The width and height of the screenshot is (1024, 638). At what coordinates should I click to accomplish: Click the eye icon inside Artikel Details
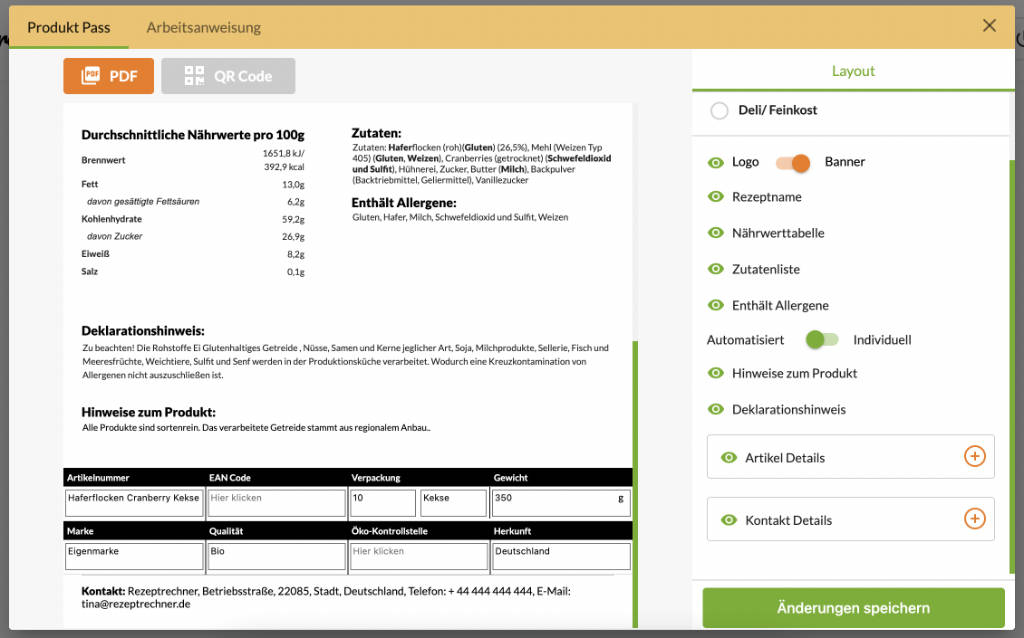732,457
